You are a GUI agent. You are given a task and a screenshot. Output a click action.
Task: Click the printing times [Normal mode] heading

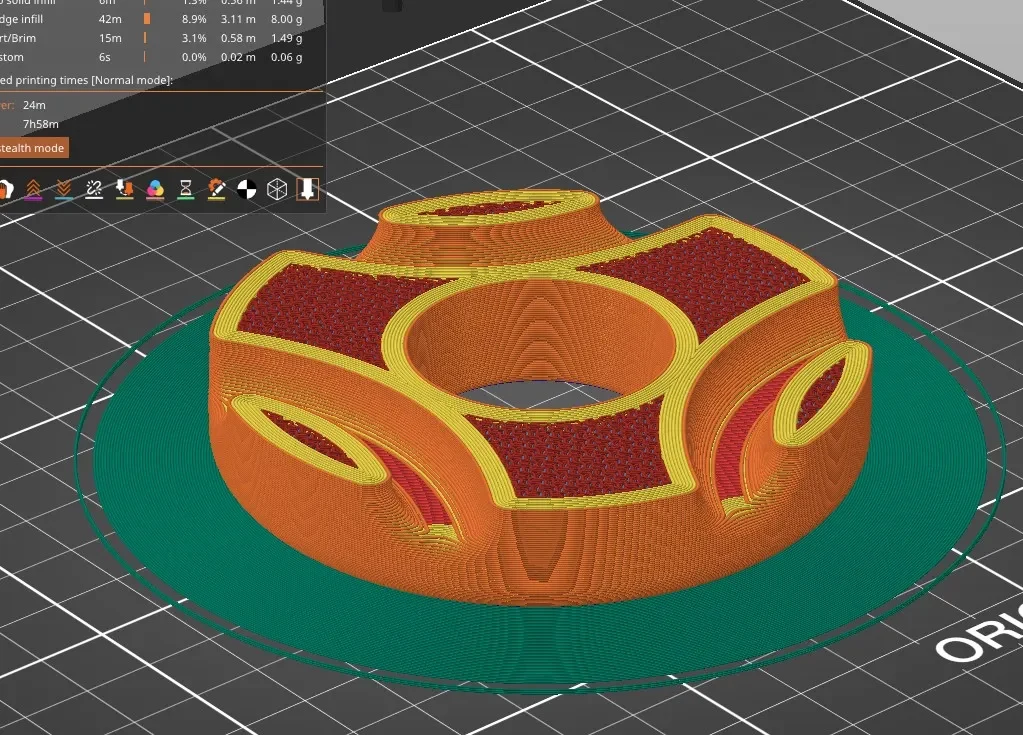[x=86, y=80]
